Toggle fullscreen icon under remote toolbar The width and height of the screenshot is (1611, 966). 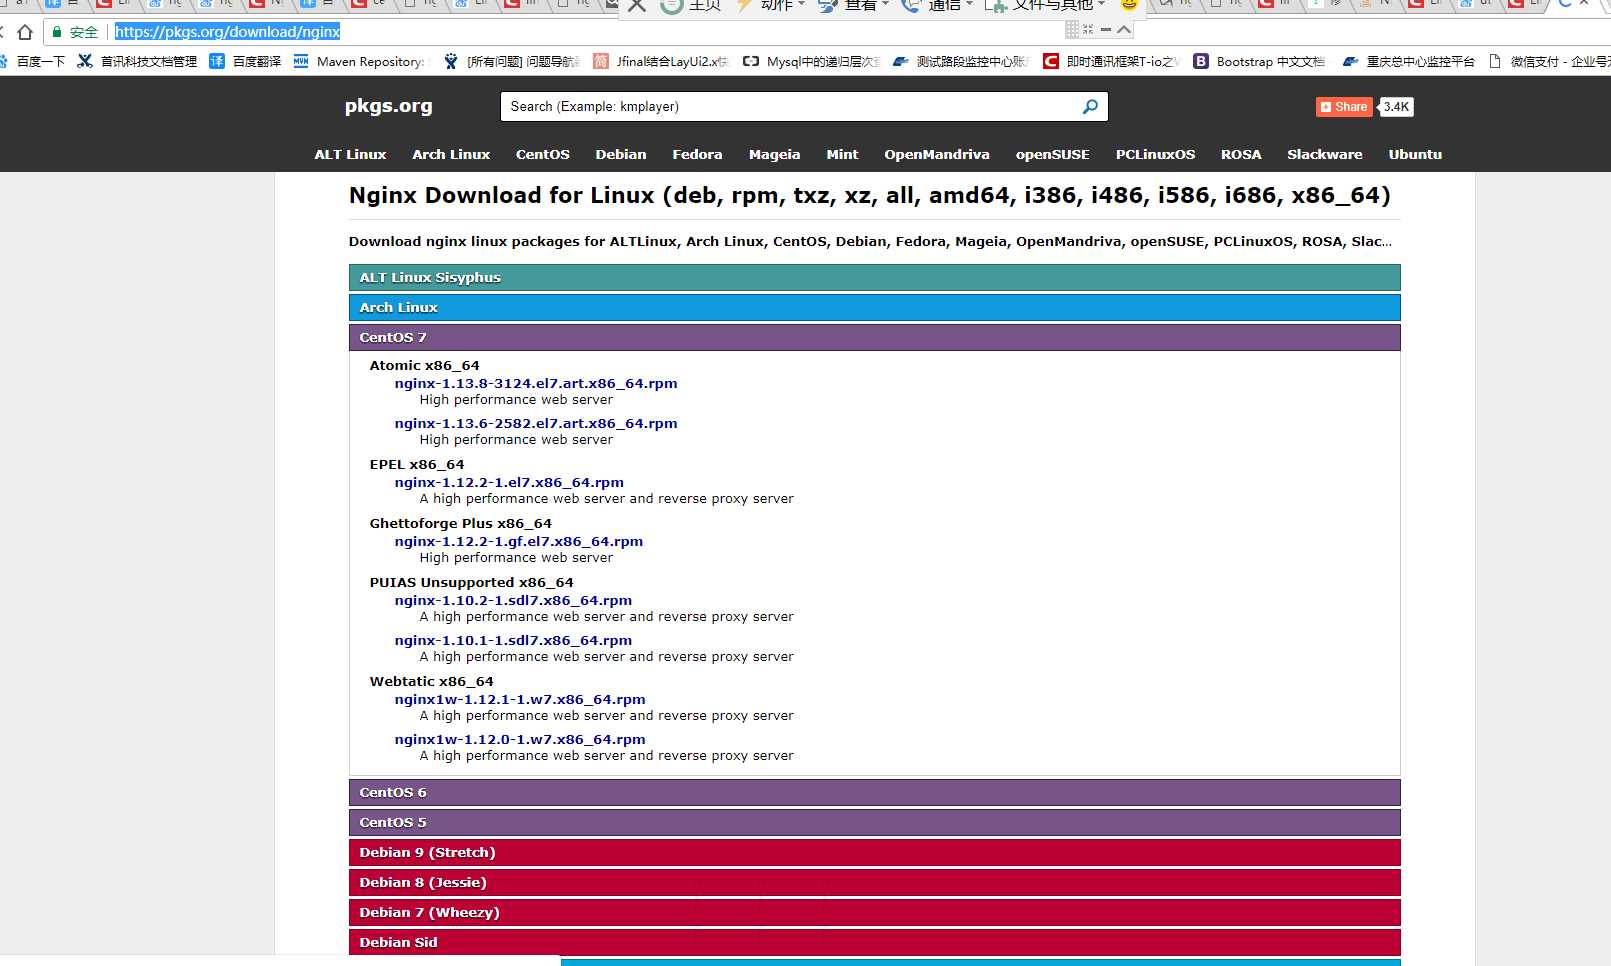click(1088, 29)
